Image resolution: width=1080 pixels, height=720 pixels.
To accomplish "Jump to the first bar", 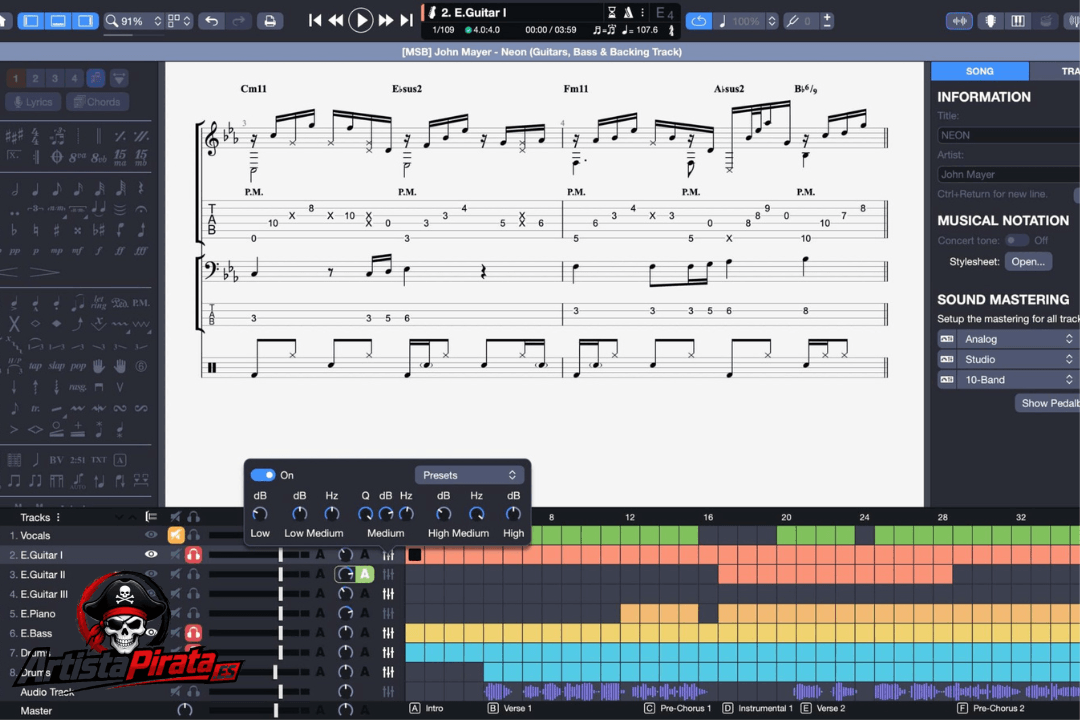I will (x=315, y=21).
